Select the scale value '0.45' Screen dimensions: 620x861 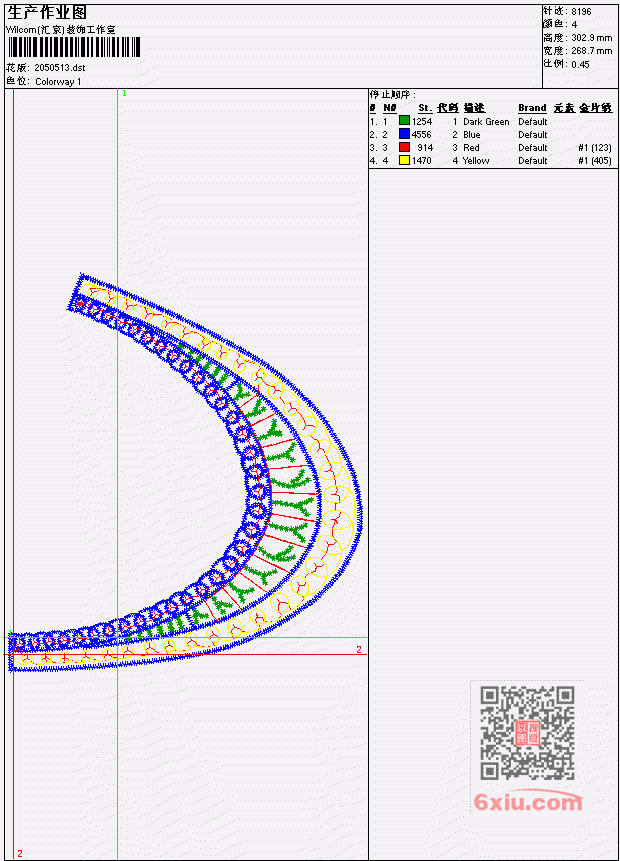tap(580, 64)
